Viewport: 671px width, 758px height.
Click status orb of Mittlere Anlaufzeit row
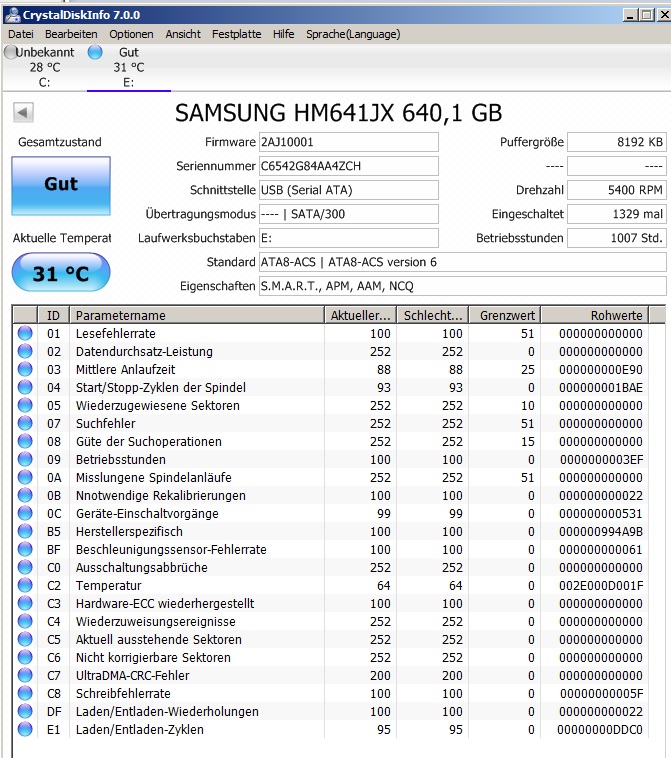coord(25,369)
